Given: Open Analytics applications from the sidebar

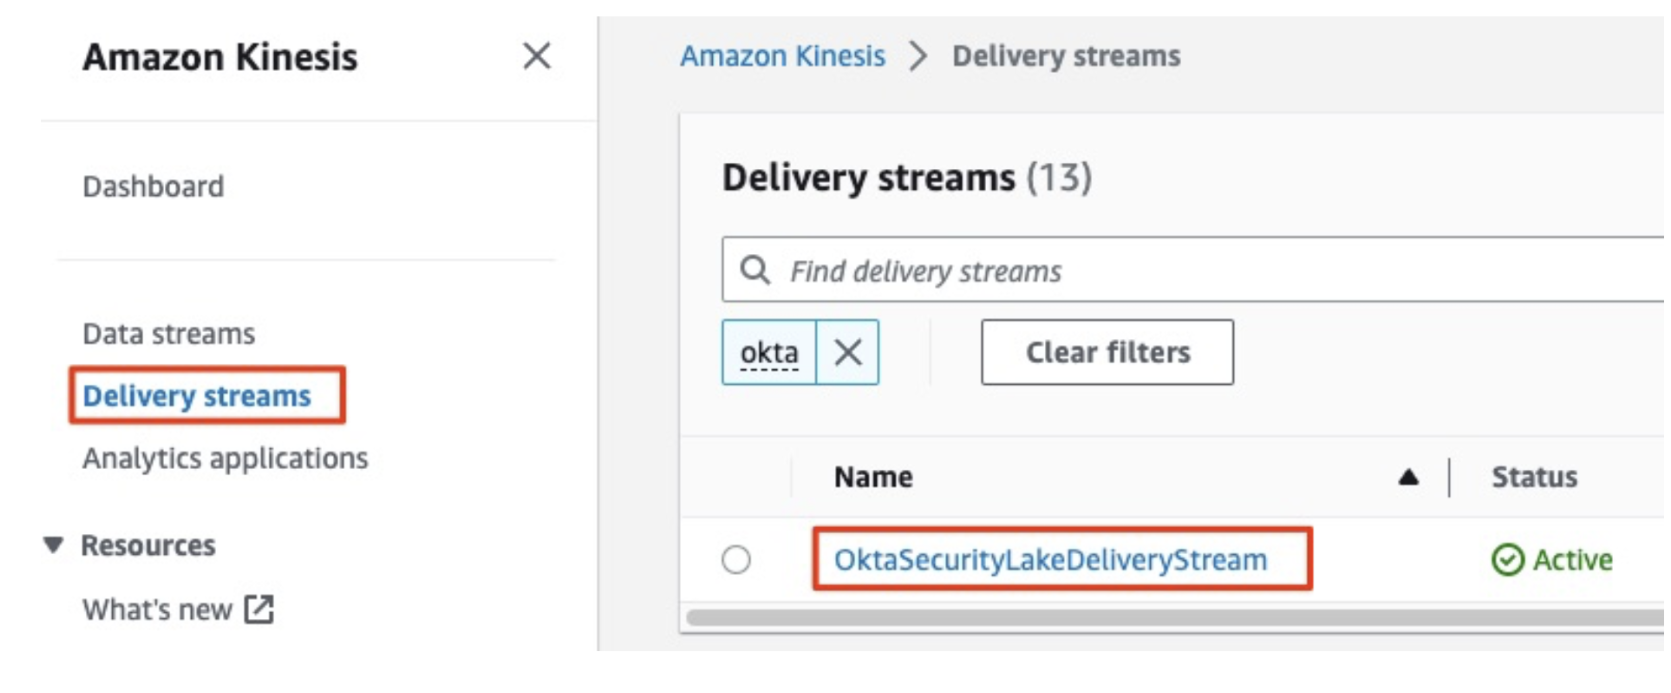Looking at the screenshot, I should click(x=226, y=458).
